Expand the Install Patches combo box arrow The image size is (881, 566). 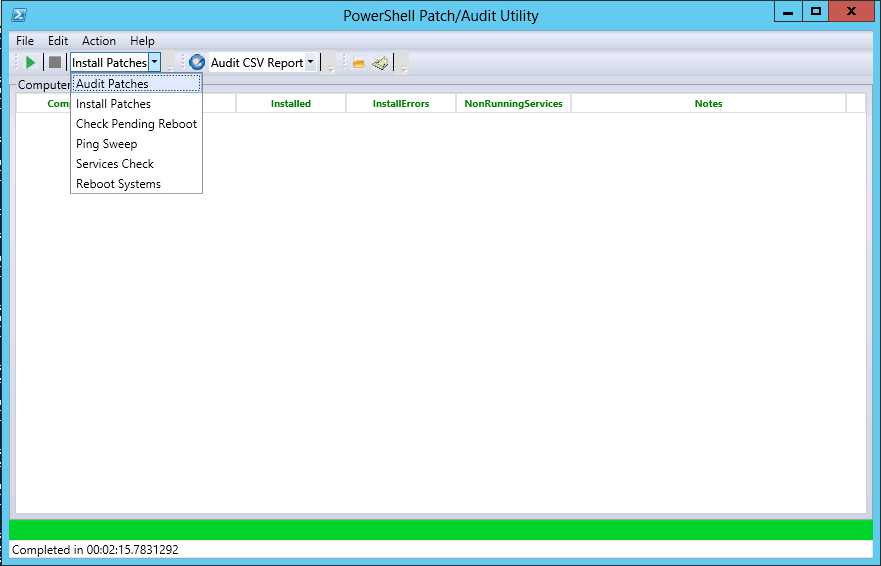pyautogui.click(x=154, y=63)
